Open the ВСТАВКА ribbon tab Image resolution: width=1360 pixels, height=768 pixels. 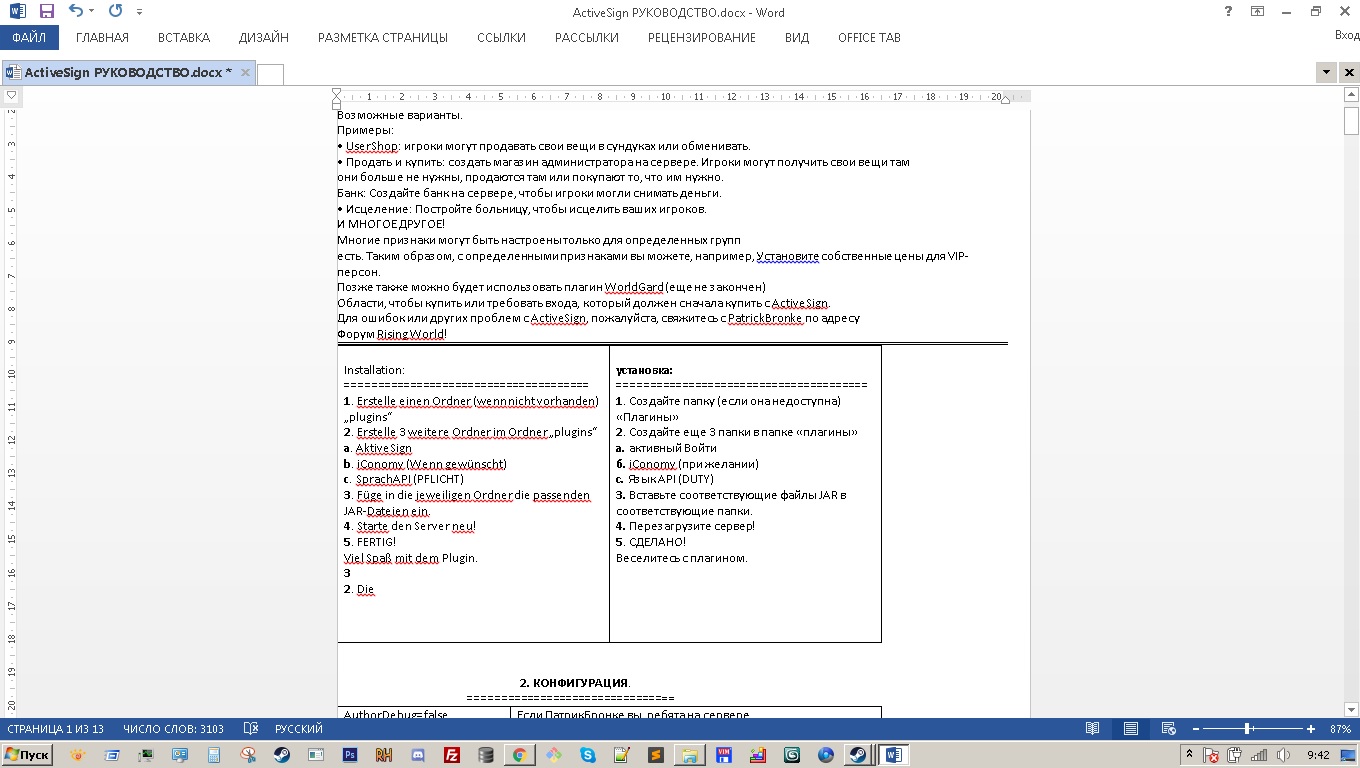[184, 38]
